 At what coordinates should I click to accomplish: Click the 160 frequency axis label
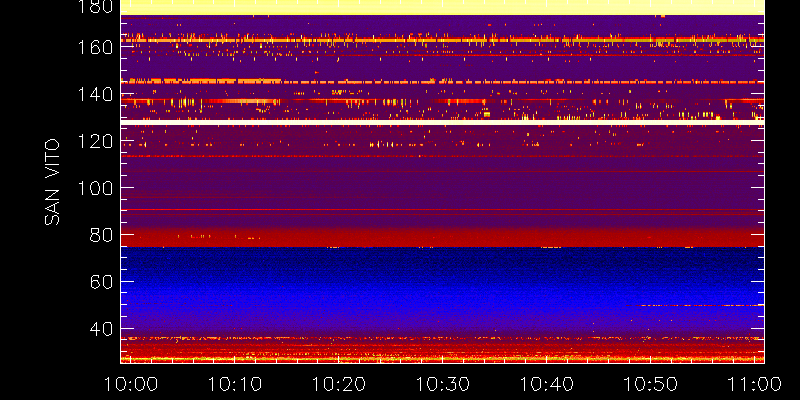tap(94, 47)
